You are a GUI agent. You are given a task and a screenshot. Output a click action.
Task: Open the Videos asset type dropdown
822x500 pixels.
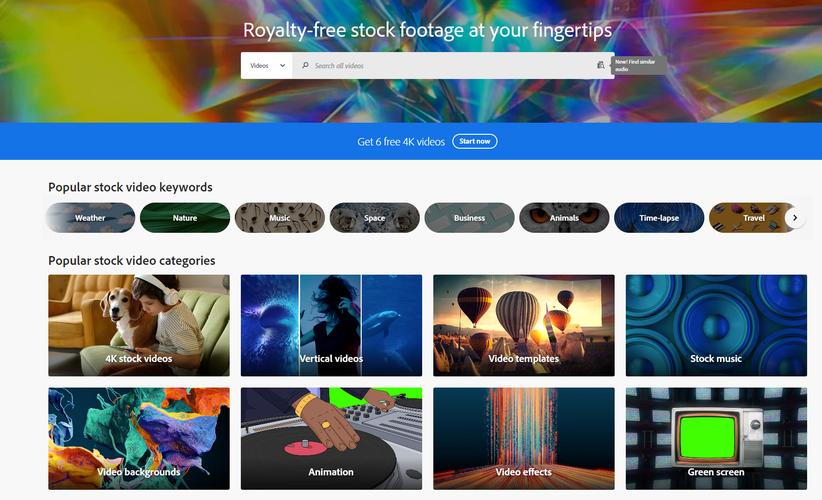[267, 66]
